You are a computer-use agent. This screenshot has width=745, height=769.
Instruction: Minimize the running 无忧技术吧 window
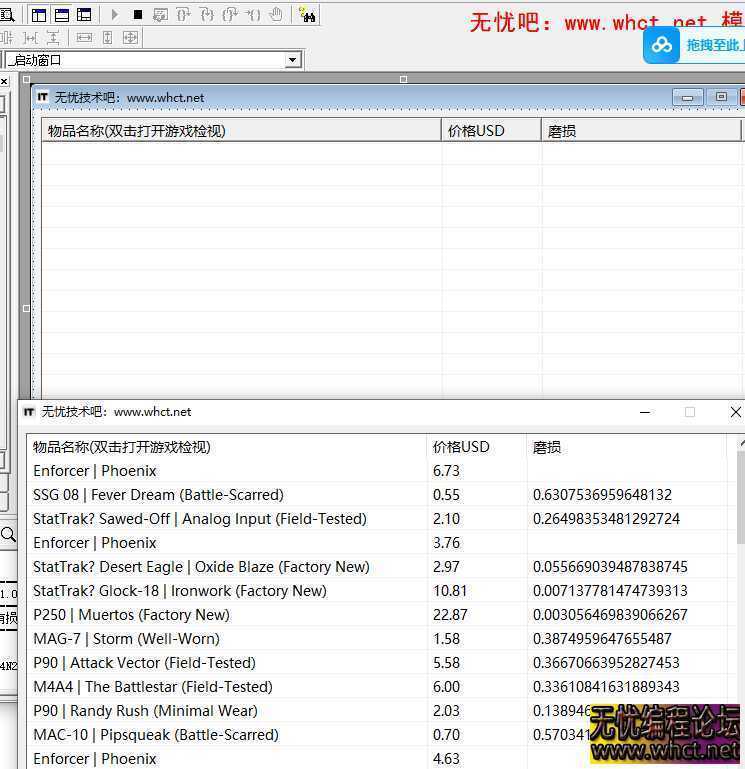(x=645, y=412)
